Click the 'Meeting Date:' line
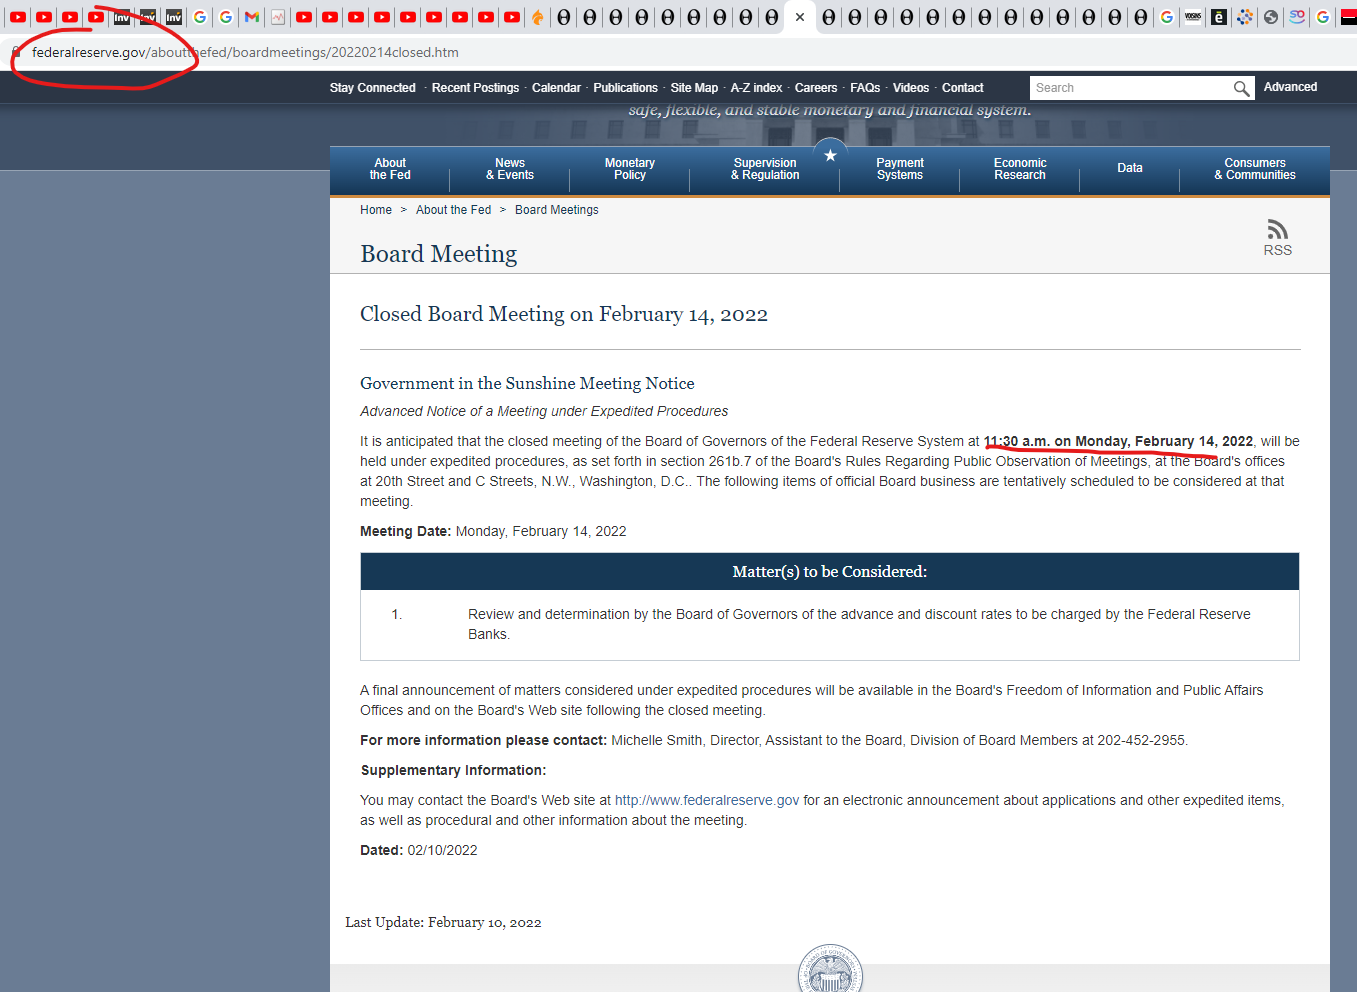Screen dimensions: 1357x992 tap(493, 531)
